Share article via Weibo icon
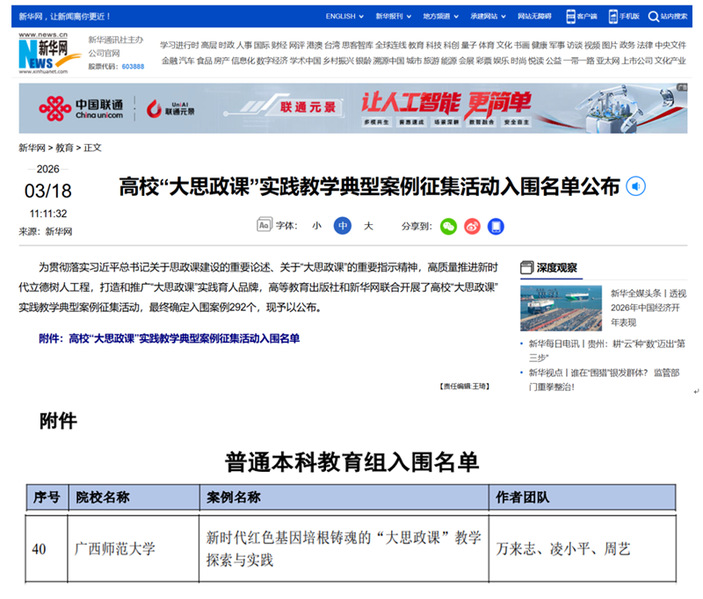Image resolution: width=703 pixels, height=599 pixels. [472, 226]
